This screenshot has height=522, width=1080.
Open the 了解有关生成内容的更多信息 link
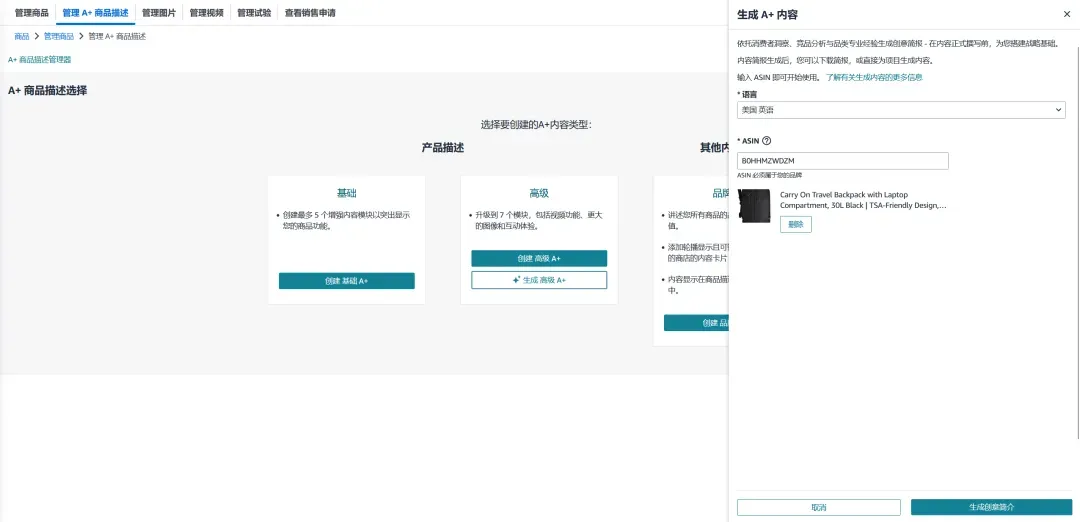coord(874,77)
